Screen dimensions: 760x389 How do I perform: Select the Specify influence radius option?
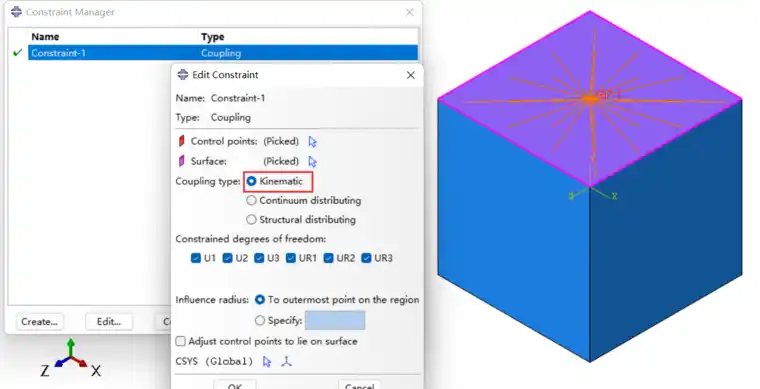click(x=260, y=320)
